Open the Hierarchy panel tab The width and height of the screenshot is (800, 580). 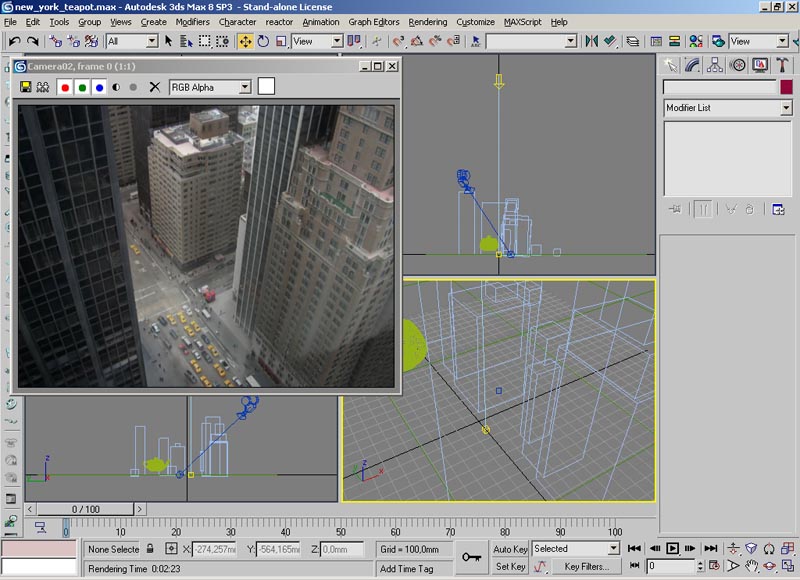(x=715, y=65)
